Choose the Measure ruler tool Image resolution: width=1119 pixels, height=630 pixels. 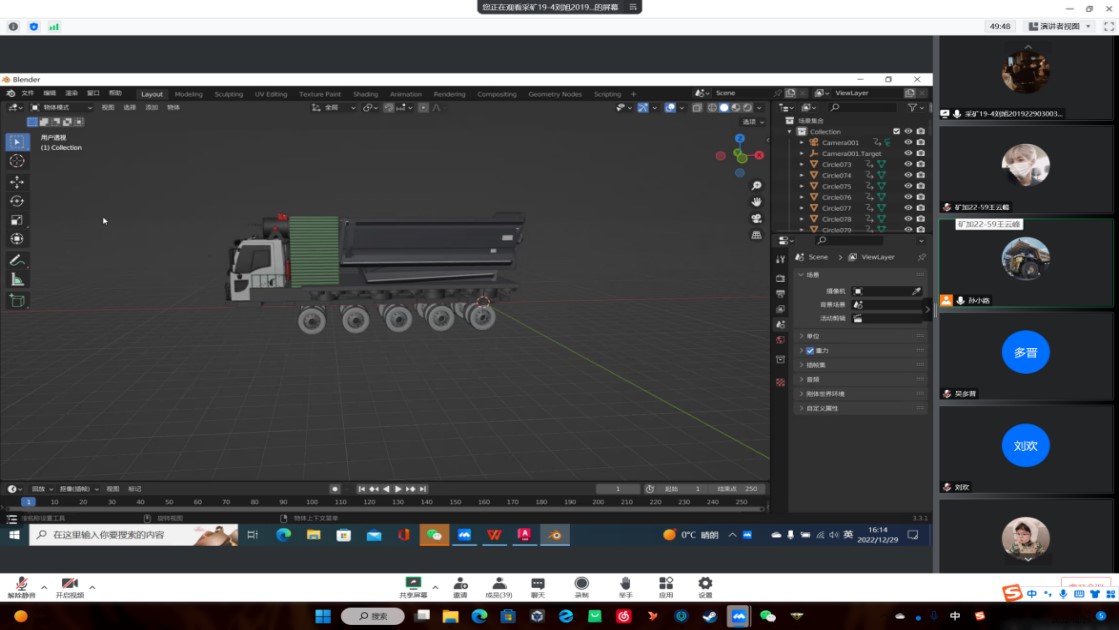pyautogui.click(x=17, y=280)
